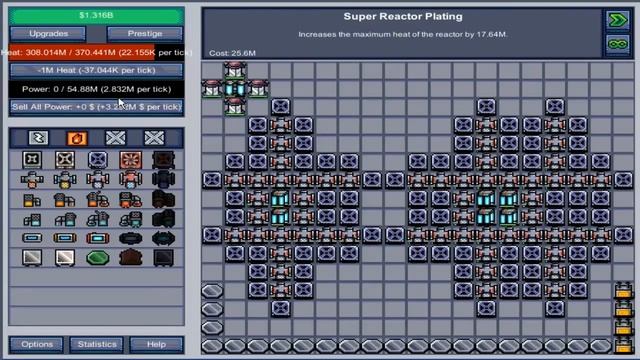Switch to the lightning power components tab
This screenshot has width=640, height=360.
point(38,138)
